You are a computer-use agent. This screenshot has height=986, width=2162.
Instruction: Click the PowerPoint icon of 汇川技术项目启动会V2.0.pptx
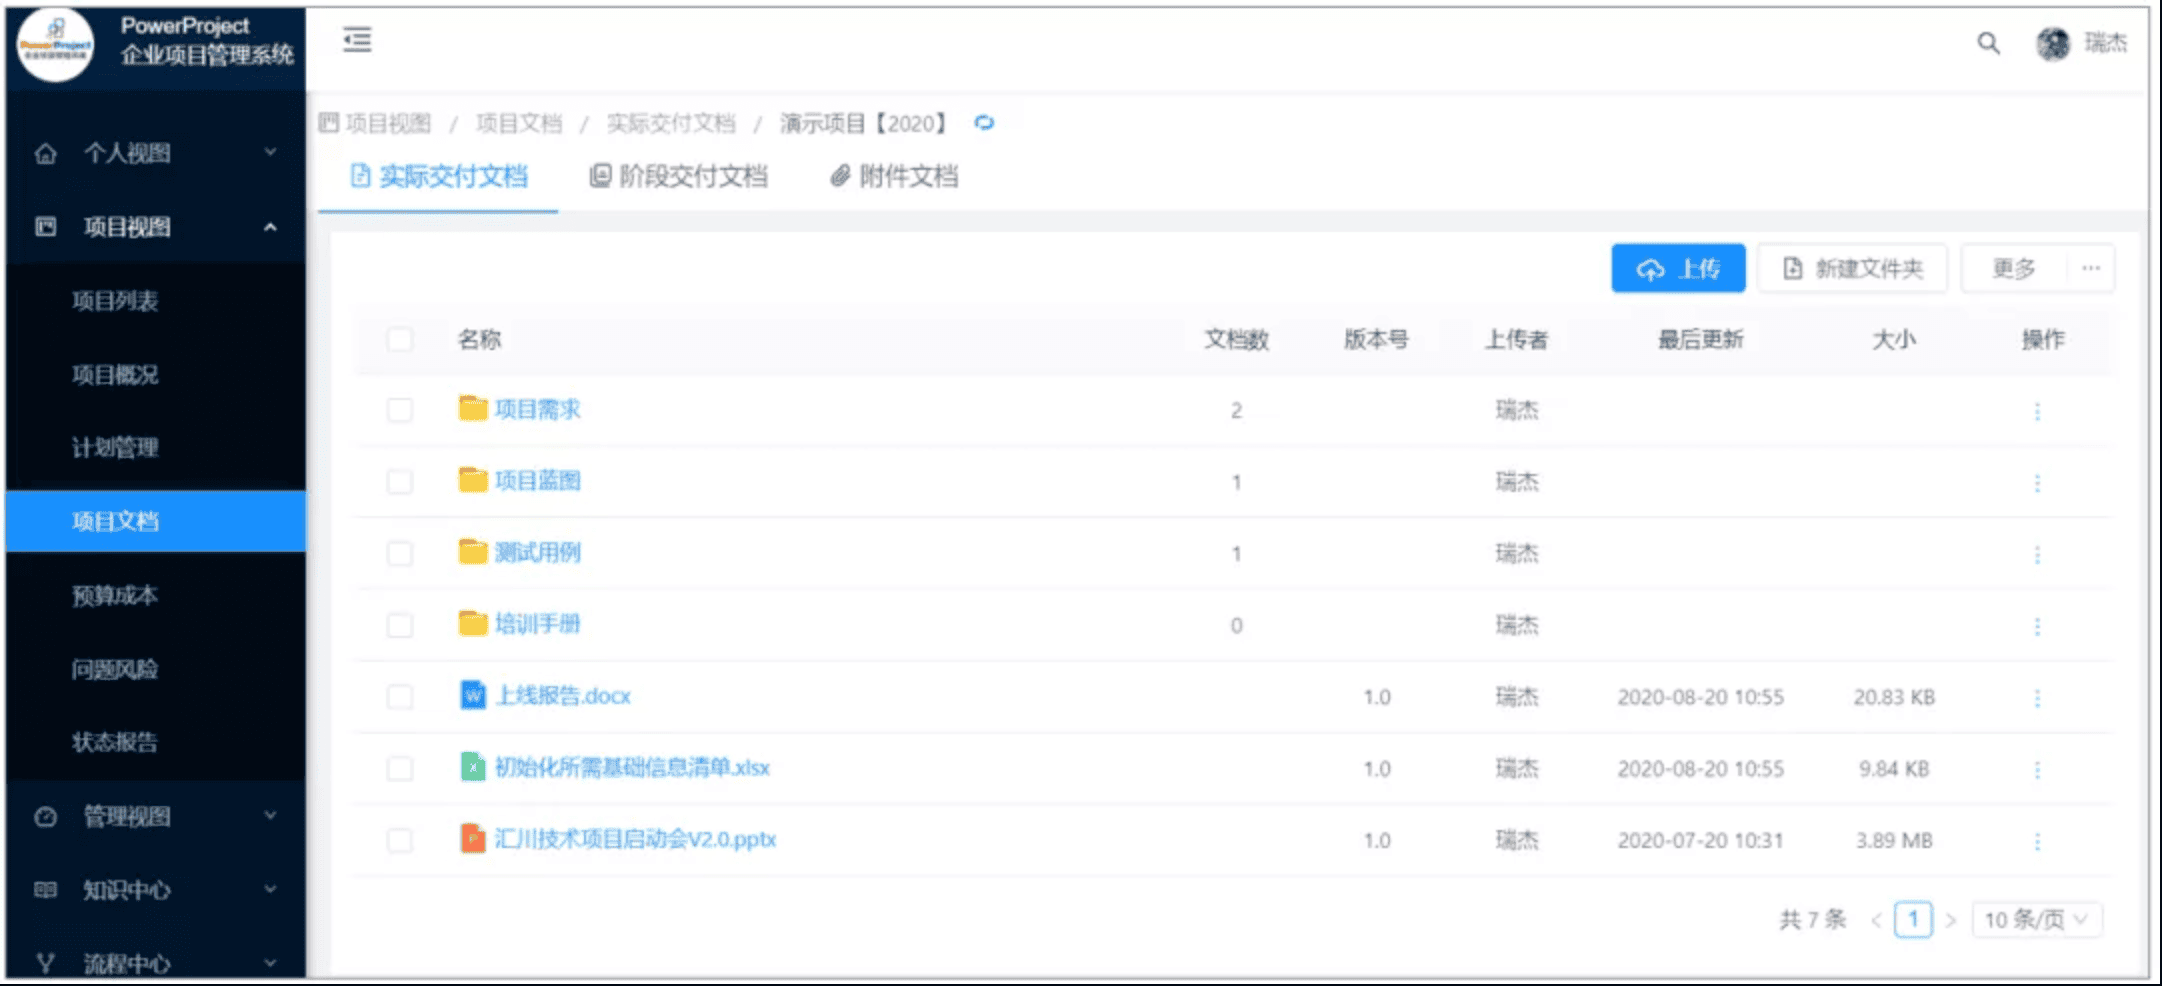(x=472, y=838)
